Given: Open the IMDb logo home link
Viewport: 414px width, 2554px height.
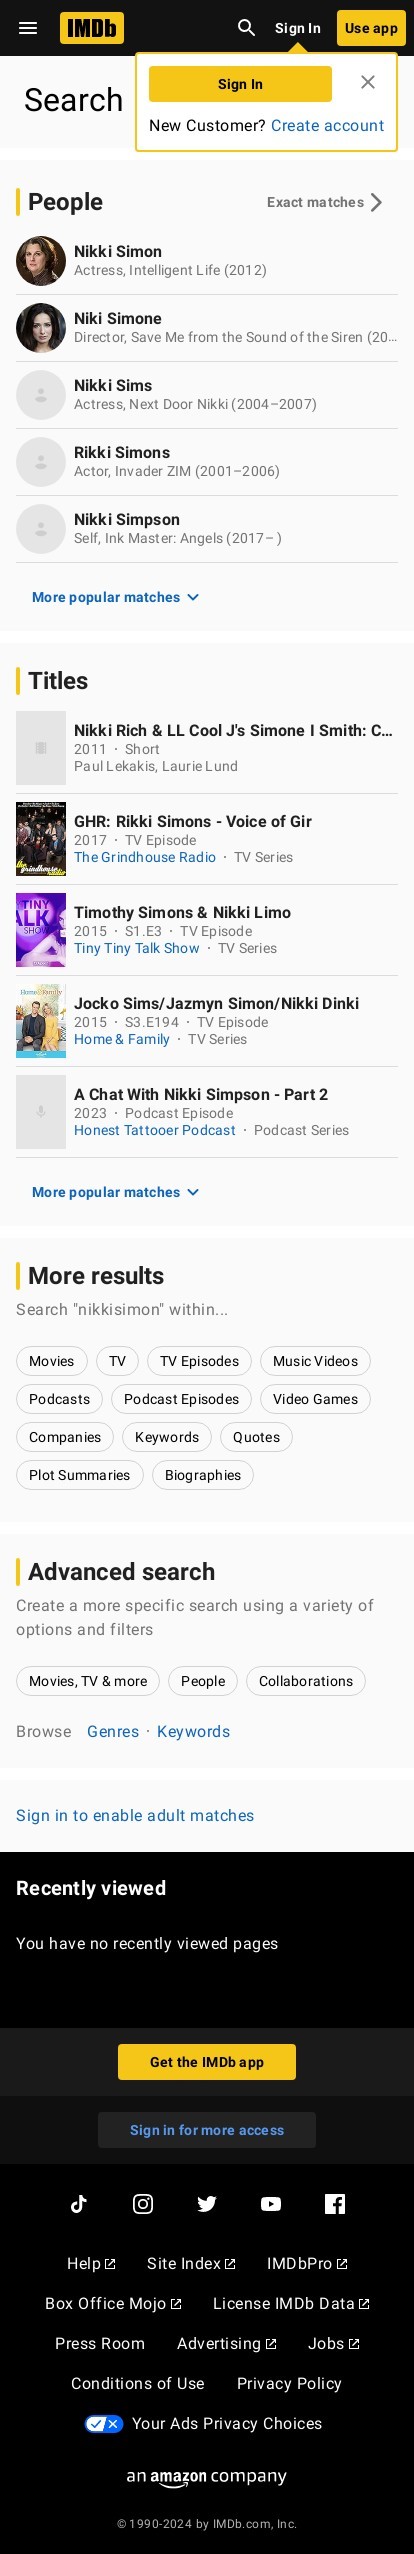Looking at the screenshot, I should (92, 28).
